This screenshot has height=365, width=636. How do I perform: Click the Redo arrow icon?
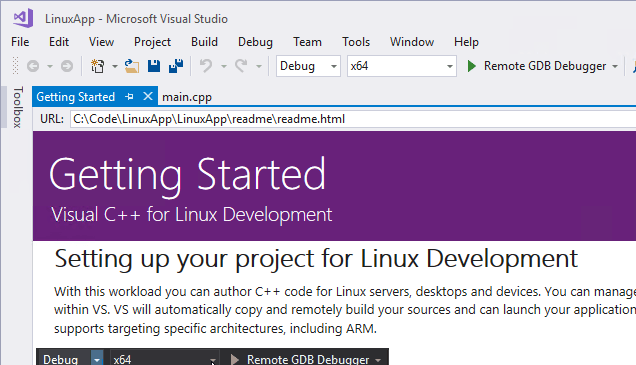(241, 66)
